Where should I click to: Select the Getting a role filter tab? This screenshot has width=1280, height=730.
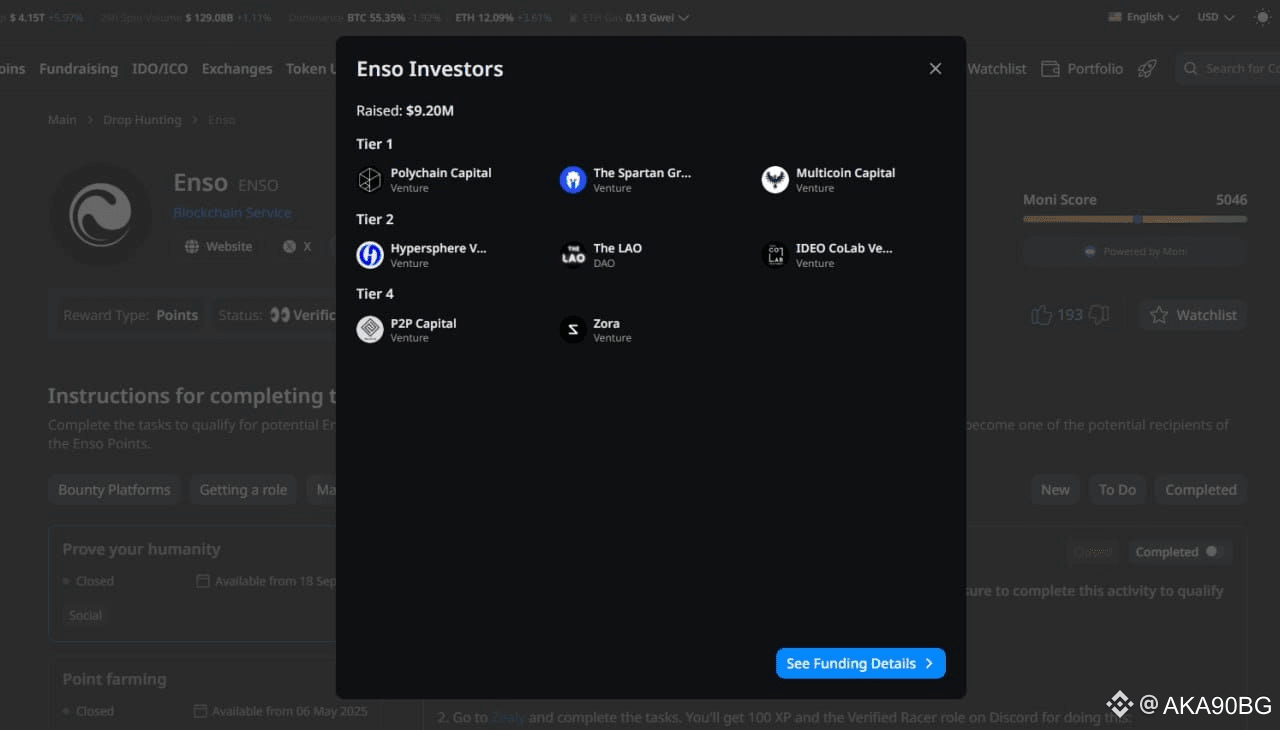pyautogui.click(x=243, y=490)
